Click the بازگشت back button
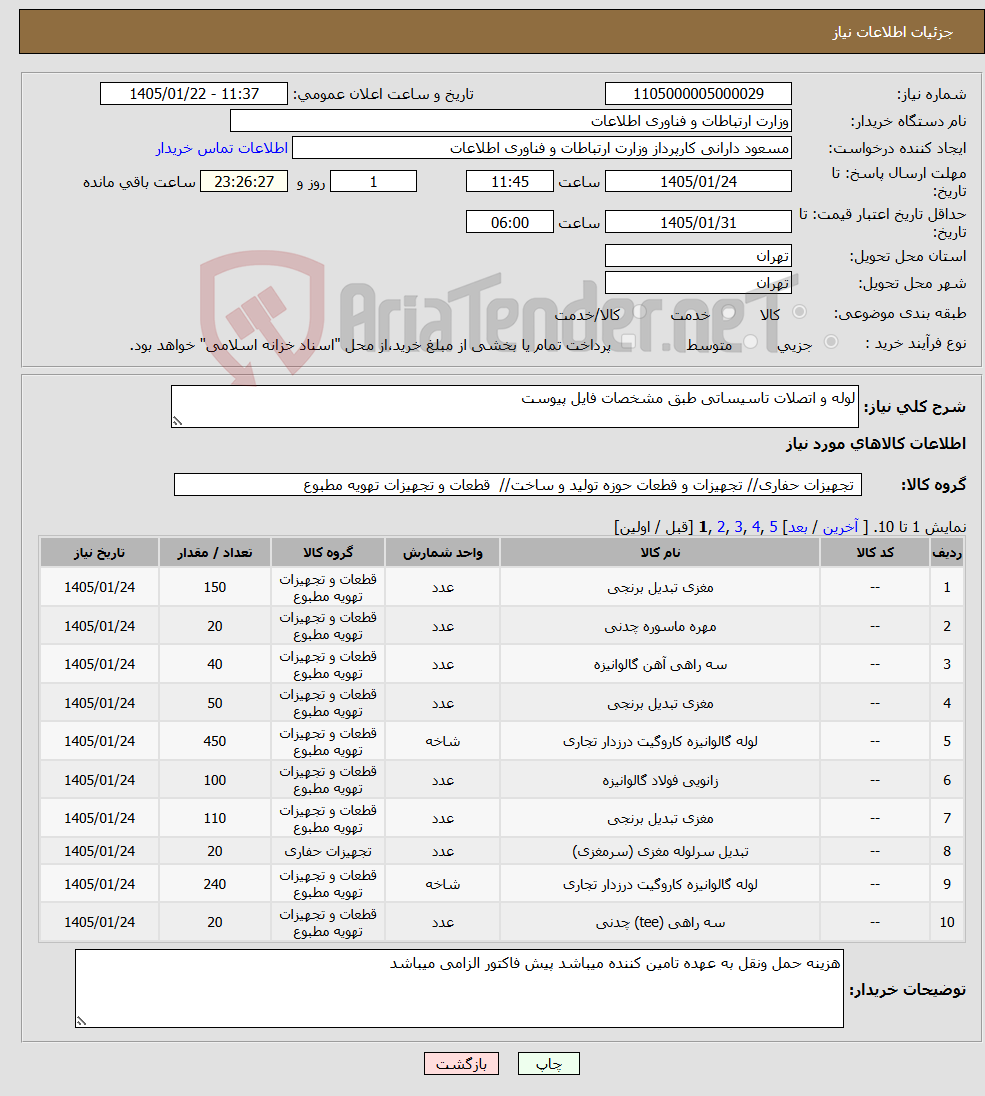The width and height of the screenshot is (985, 1096). tap(461, 1064)
